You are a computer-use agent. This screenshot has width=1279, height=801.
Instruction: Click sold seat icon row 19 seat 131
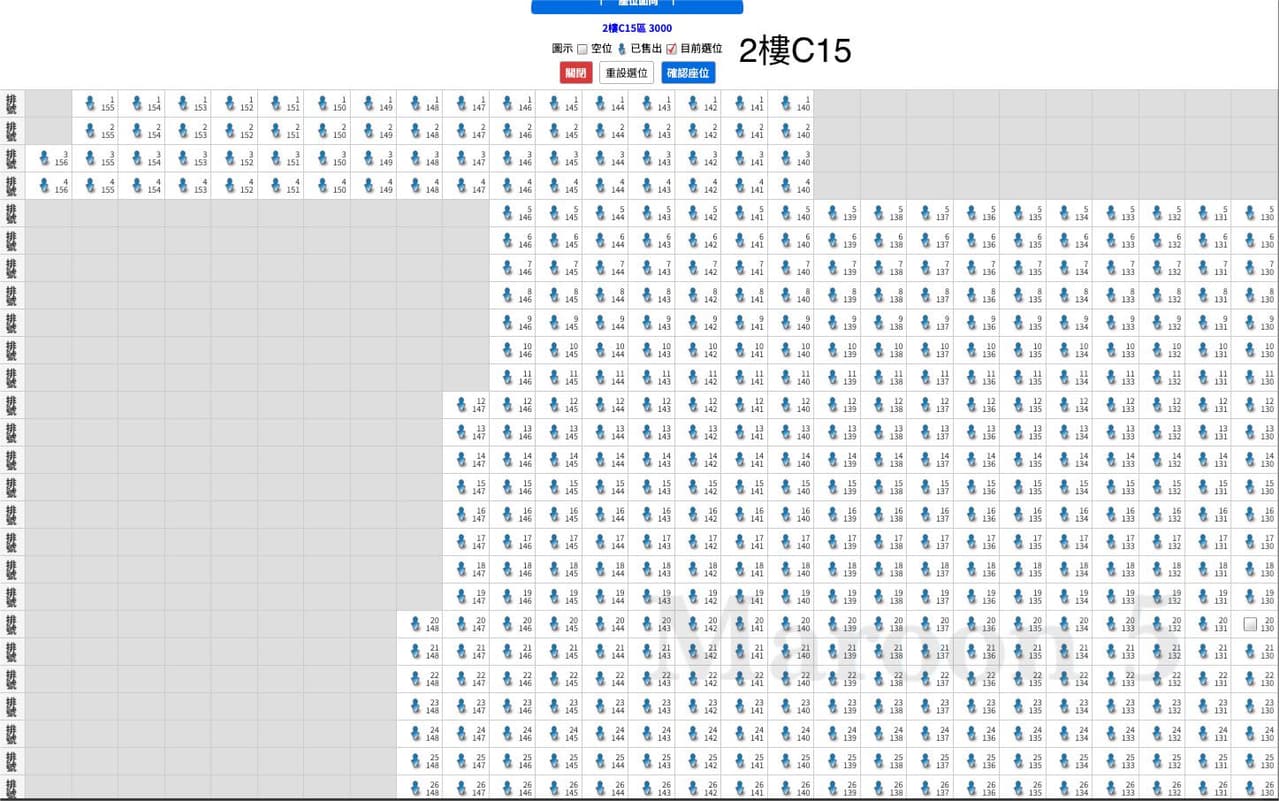tap(1205, 598)
